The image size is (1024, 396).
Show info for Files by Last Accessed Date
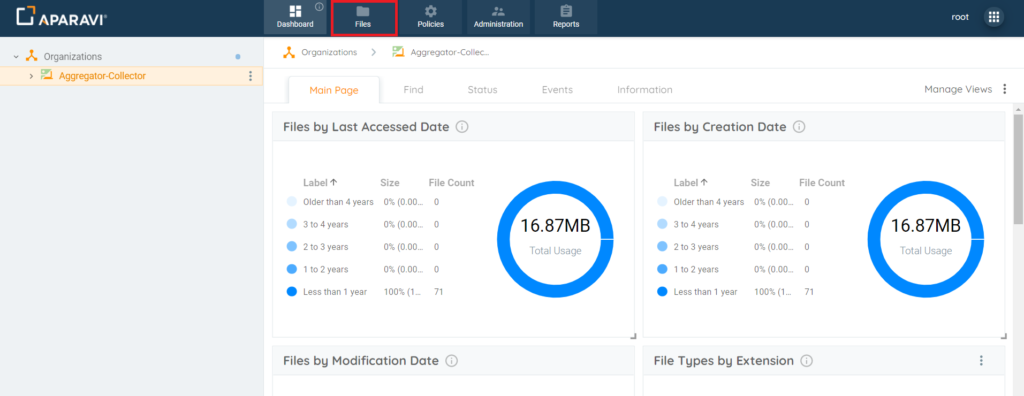[462, 127]
